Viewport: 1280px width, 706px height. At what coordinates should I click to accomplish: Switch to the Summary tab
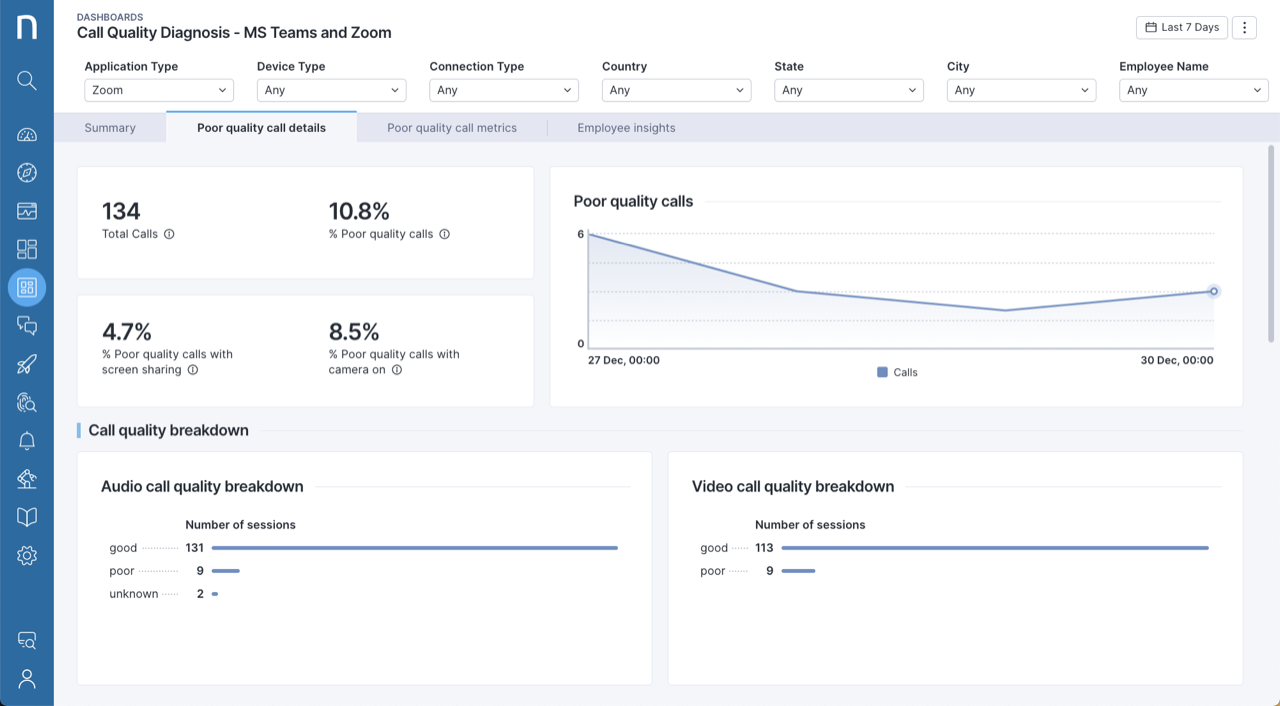point(110,128)
